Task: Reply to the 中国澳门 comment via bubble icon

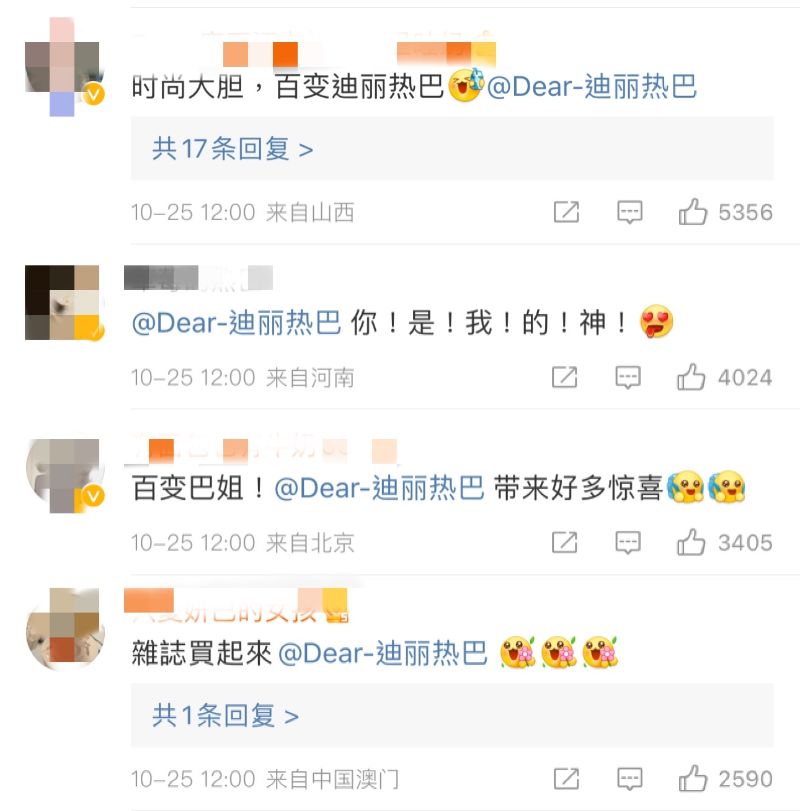Action: (629, 778)
